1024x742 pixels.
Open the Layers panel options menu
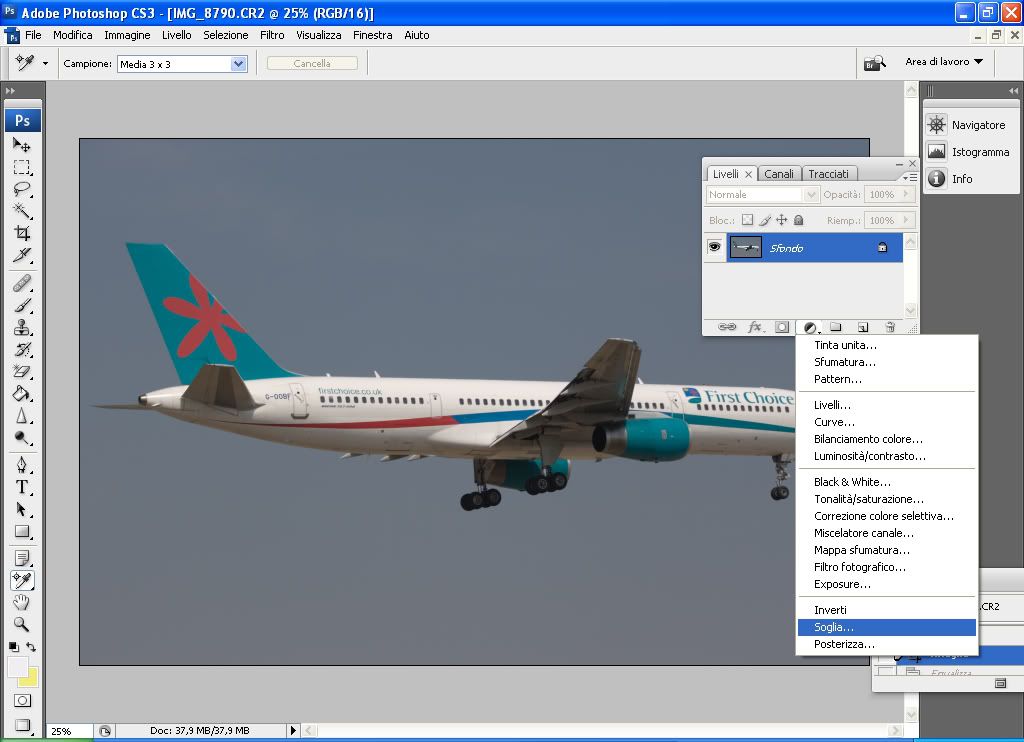point(909,177)
